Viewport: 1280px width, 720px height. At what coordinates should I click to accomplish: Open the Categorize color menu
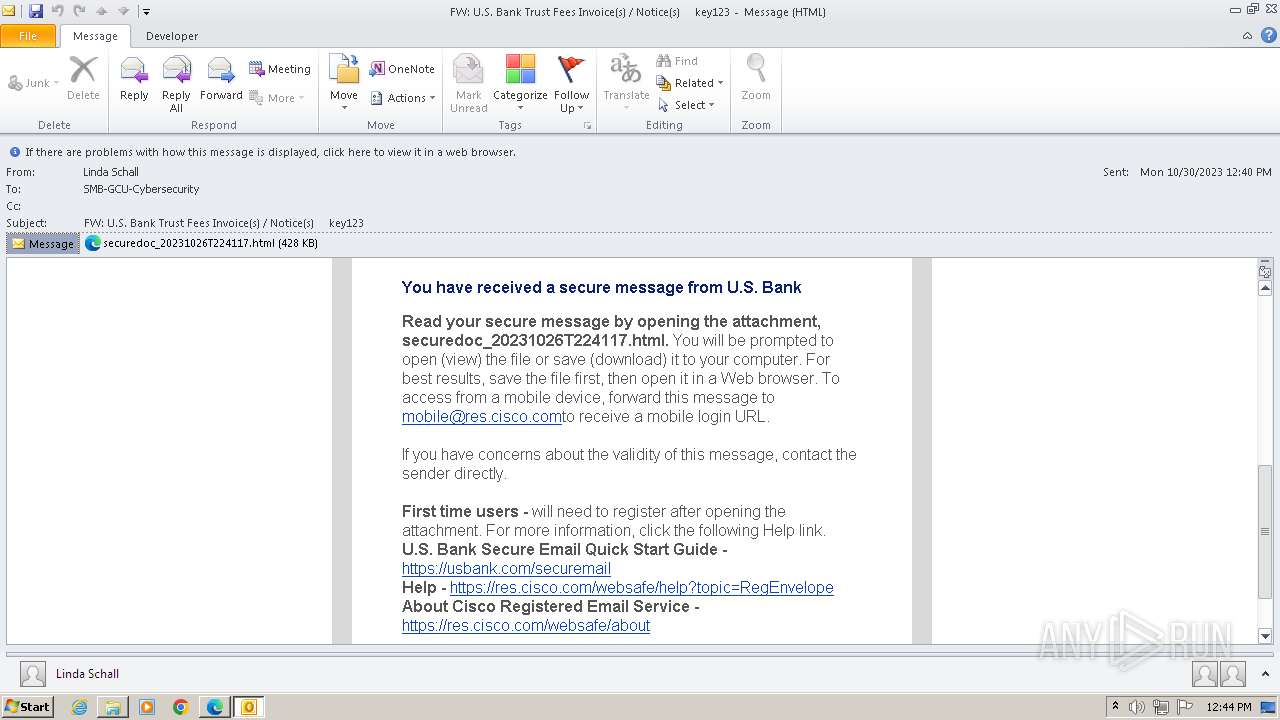click(x=520, y=83)
